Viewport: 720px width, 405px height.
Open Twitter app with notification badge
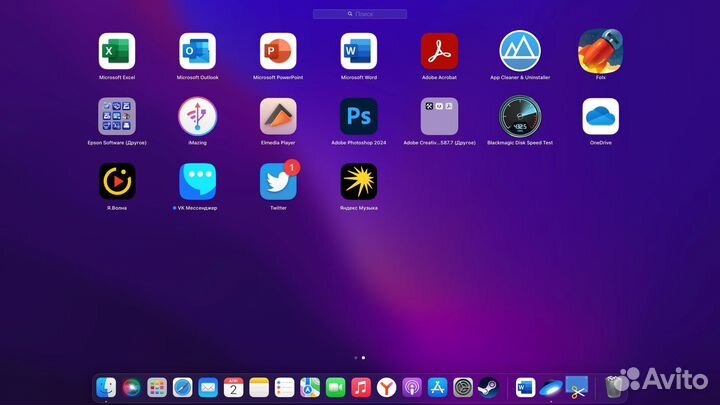[278, 181]
